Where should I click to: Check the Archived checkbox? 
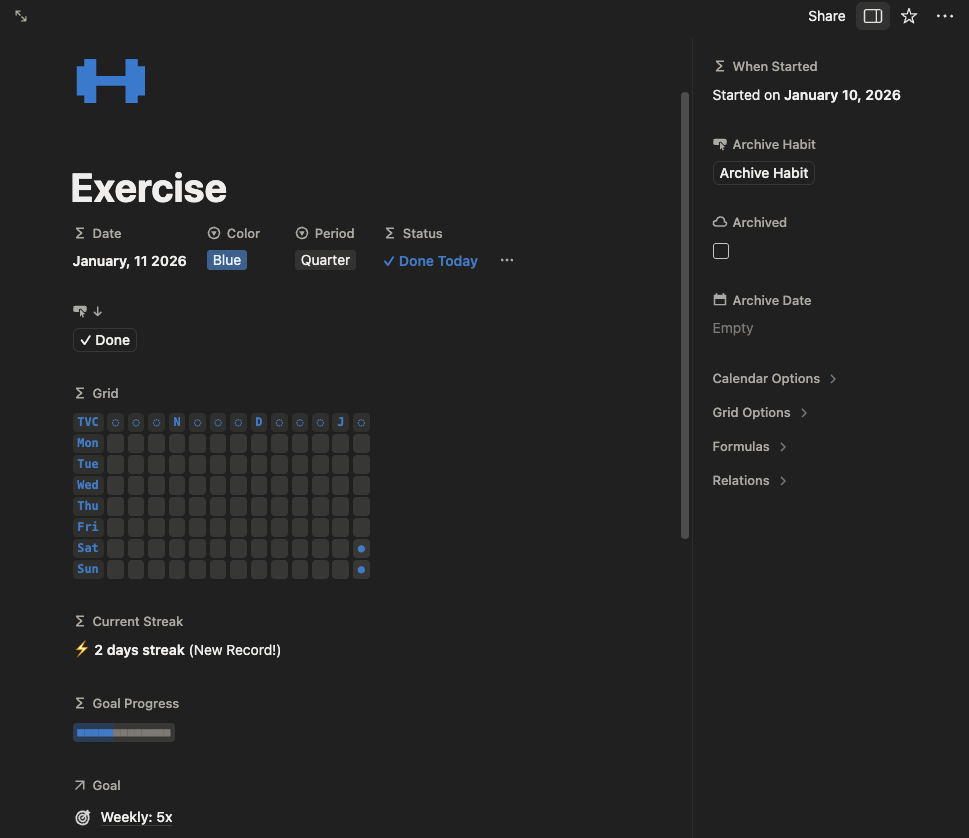[x=721, y=251]
